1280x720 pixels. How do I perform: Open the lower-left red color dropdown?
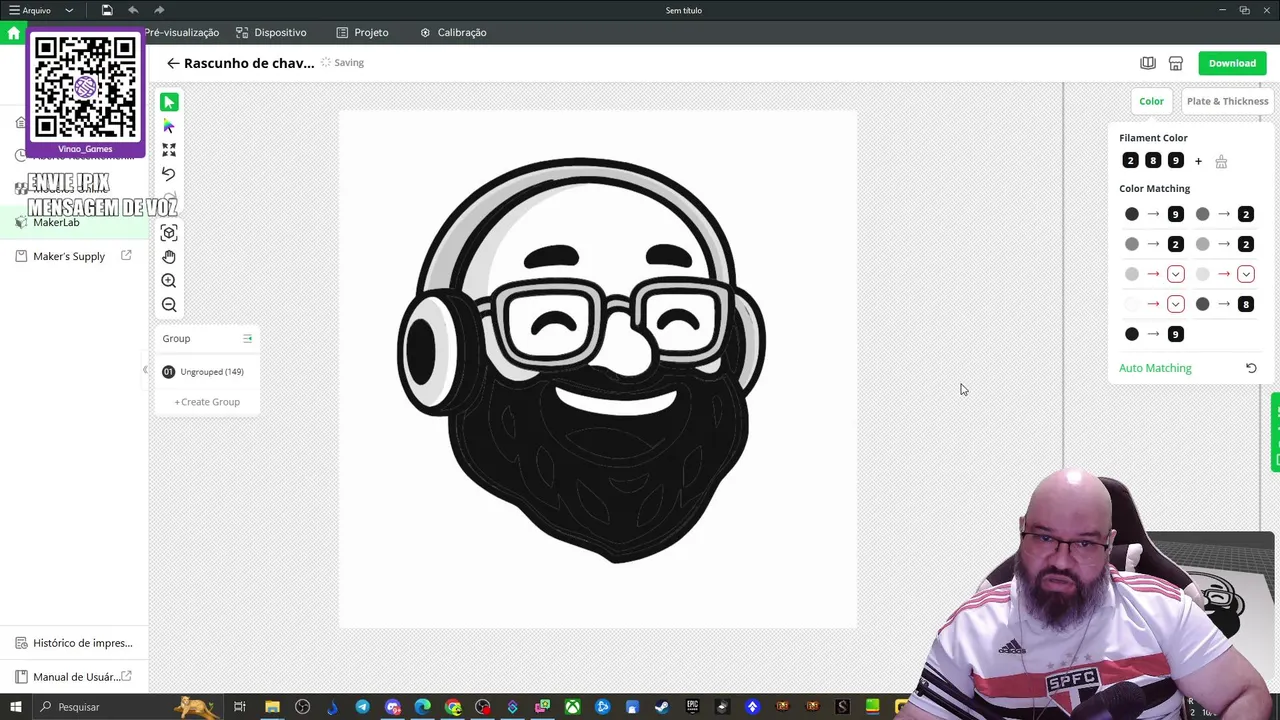tap(1176, 304)
